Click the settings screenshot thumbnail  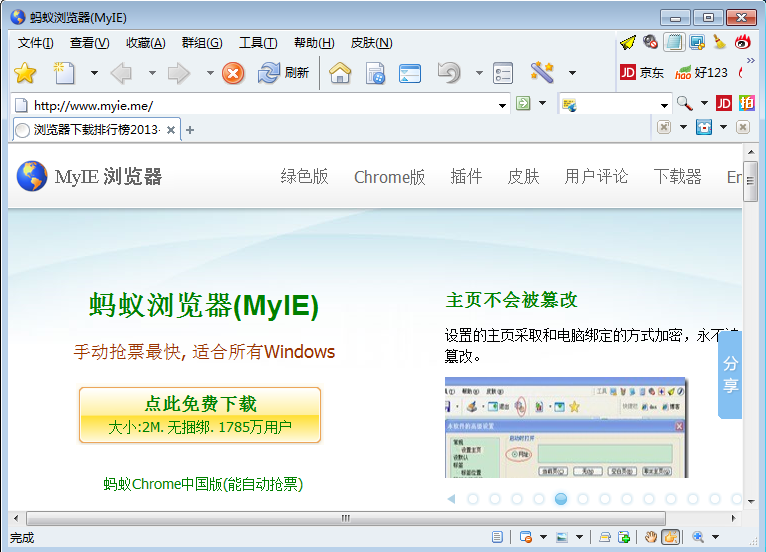coord(566,427)
